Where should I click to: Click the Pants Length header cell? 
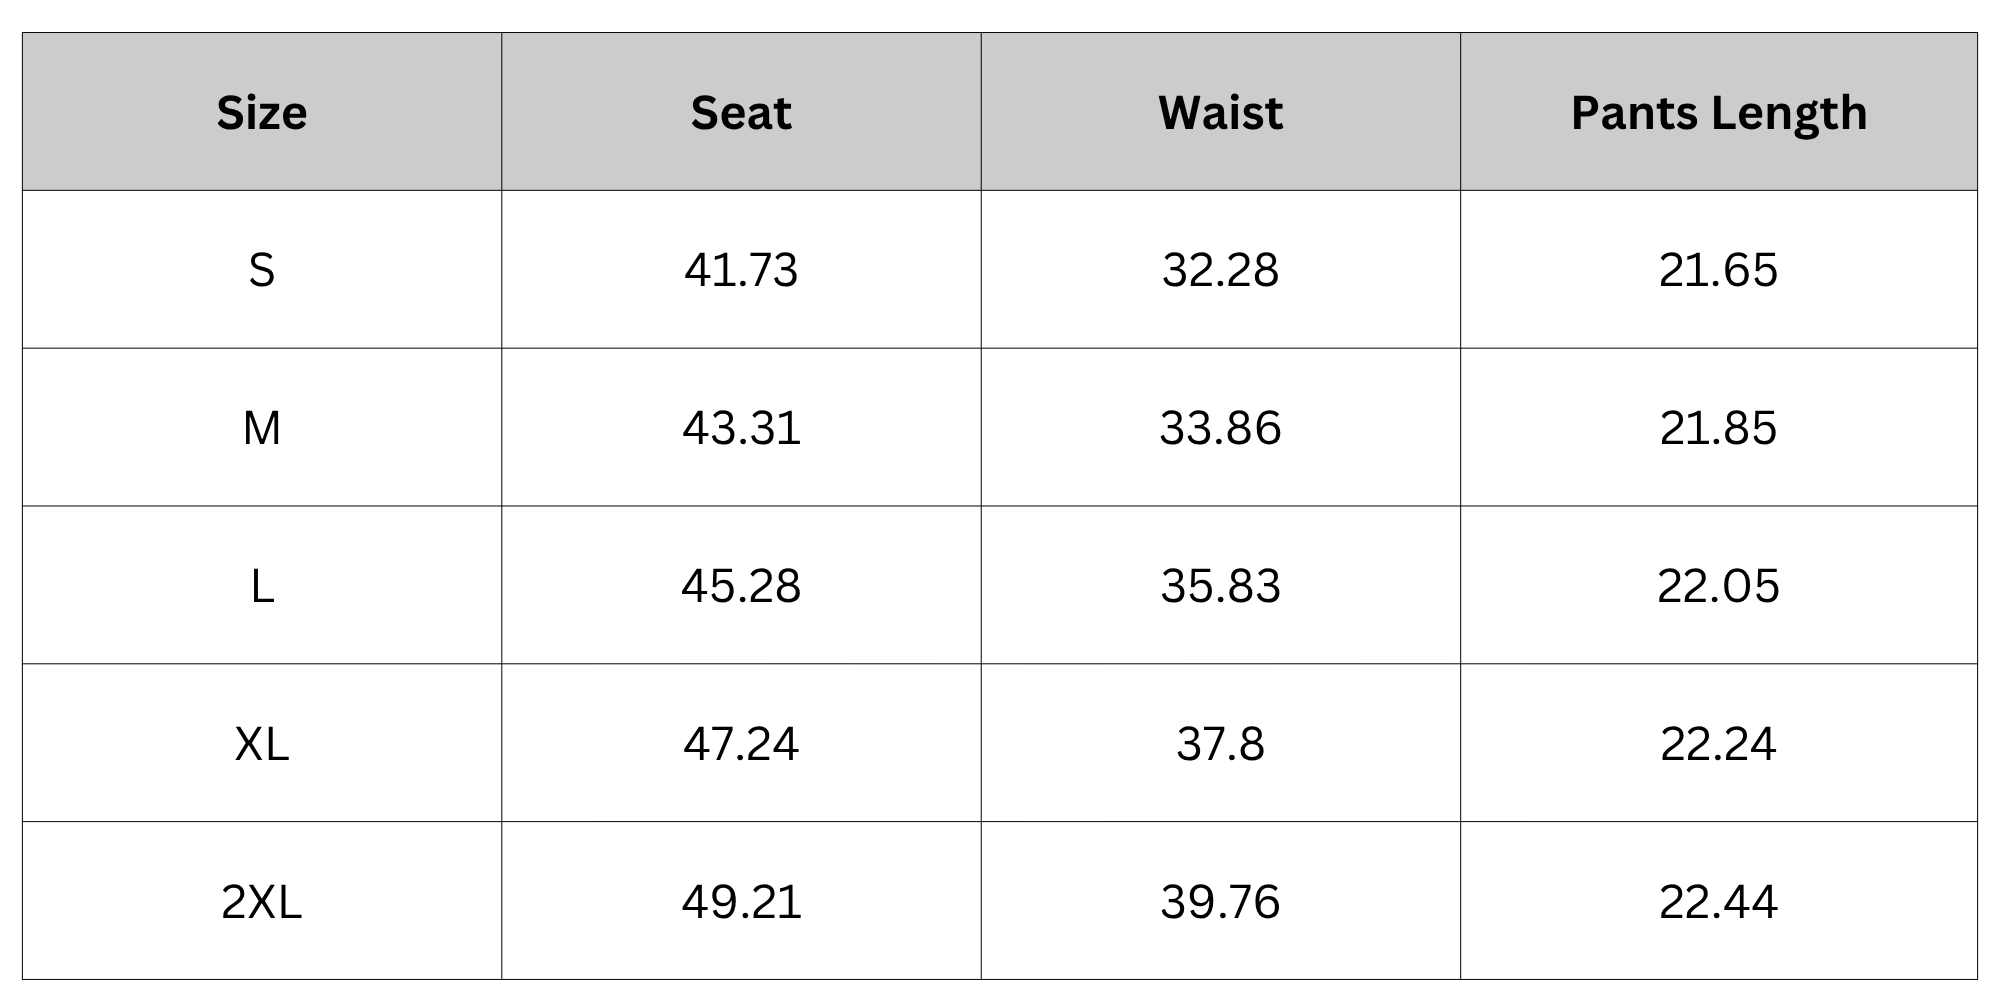[x=1719, y=112]
